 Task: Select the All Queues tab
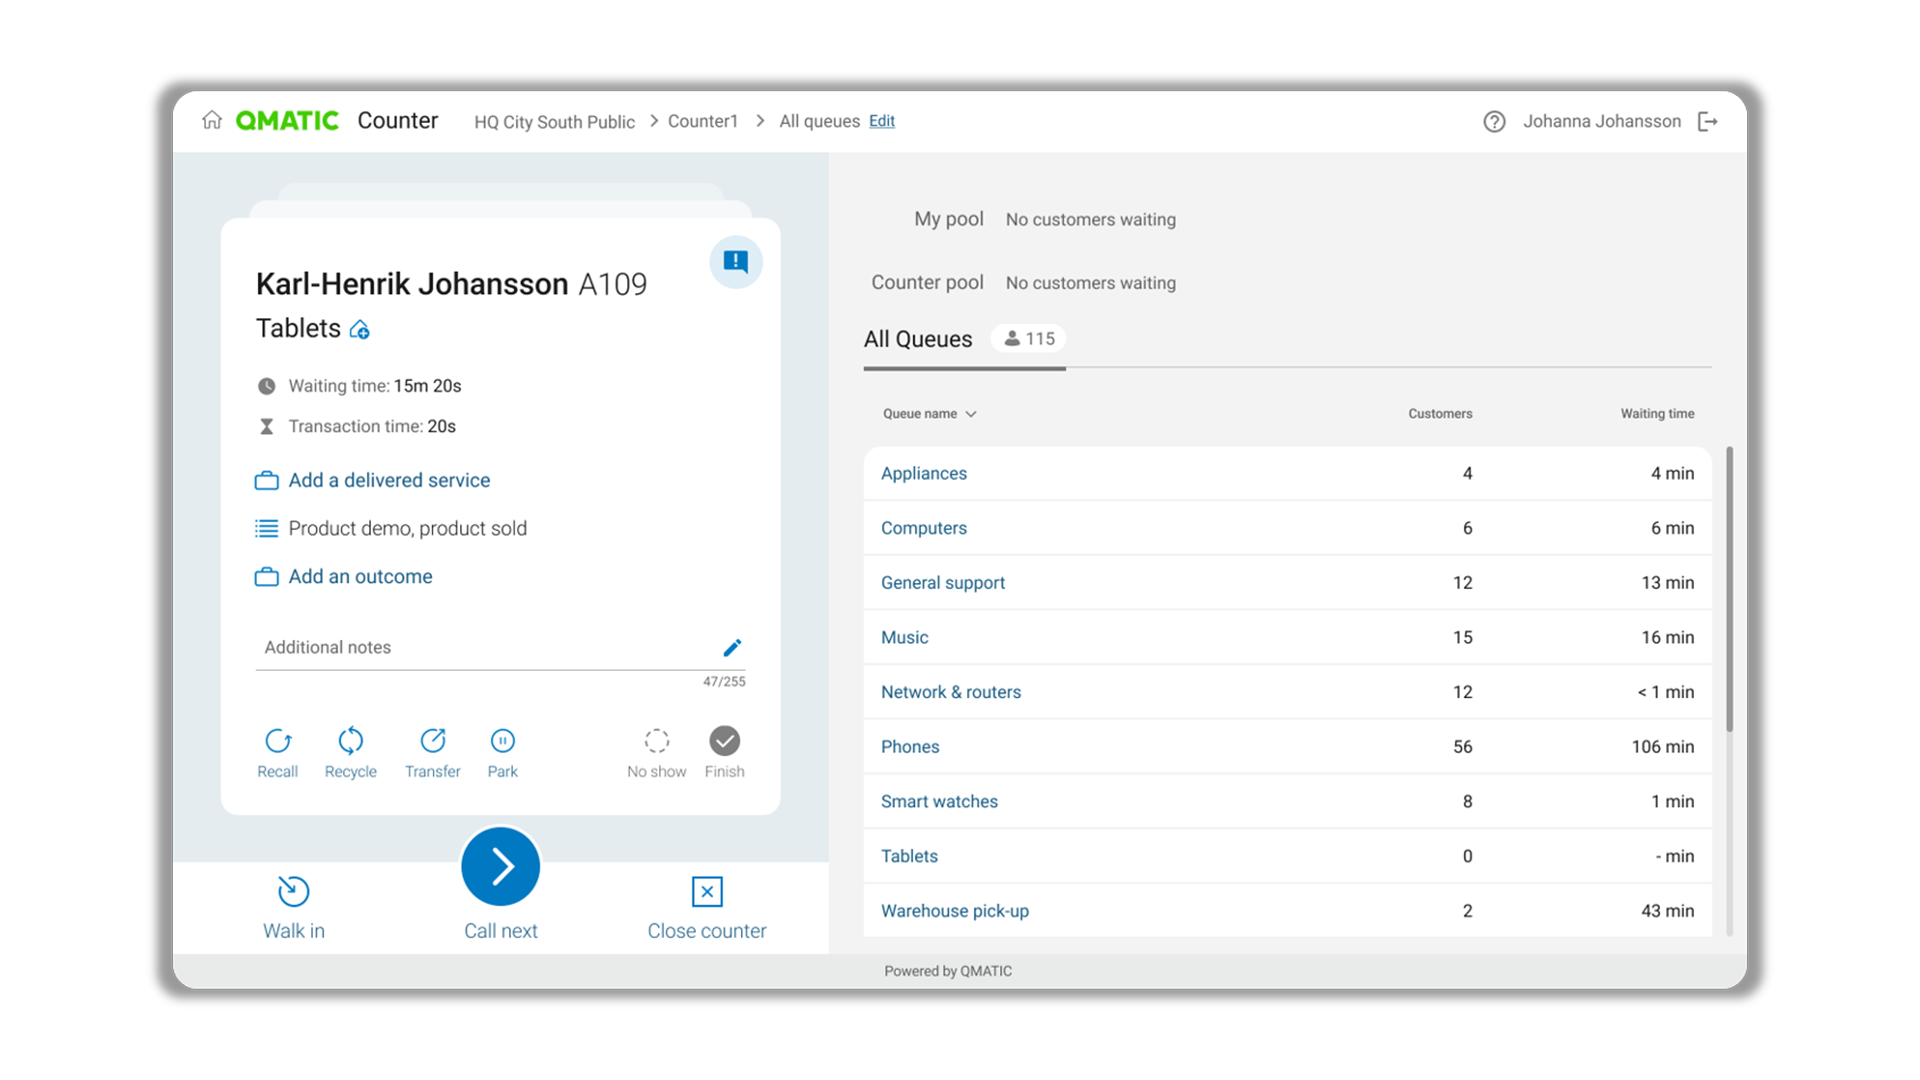point(918,339)
